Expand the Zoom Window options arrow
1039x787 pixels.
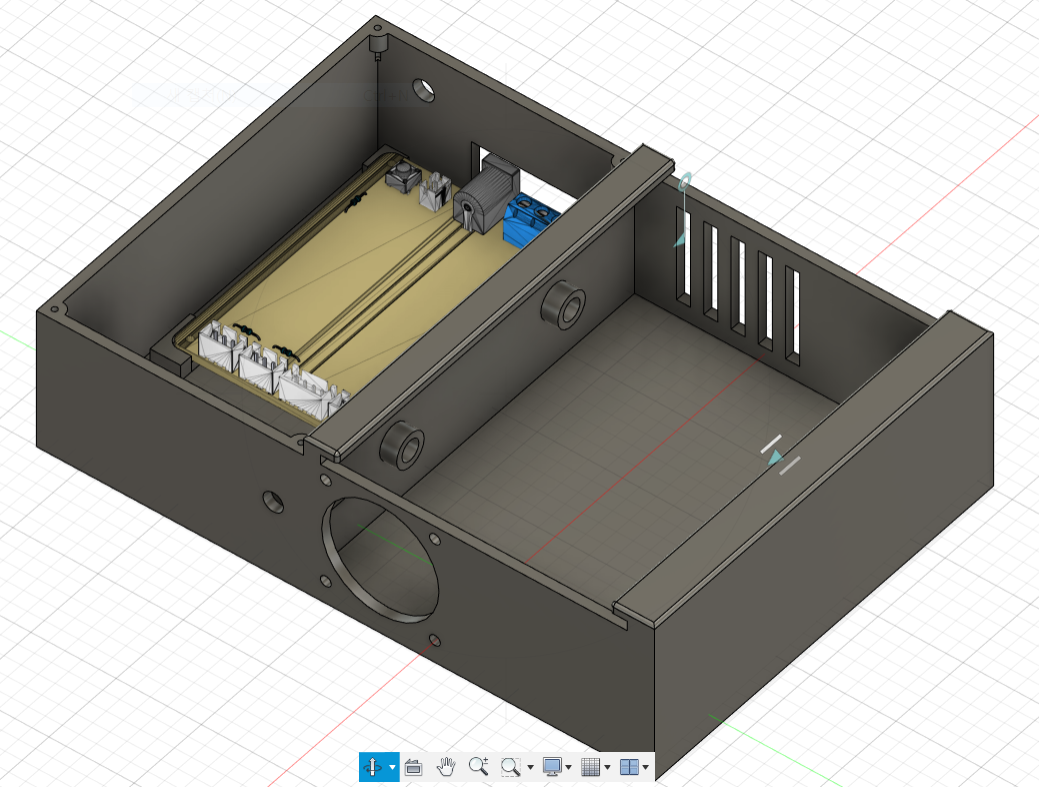tap(530, 768)
